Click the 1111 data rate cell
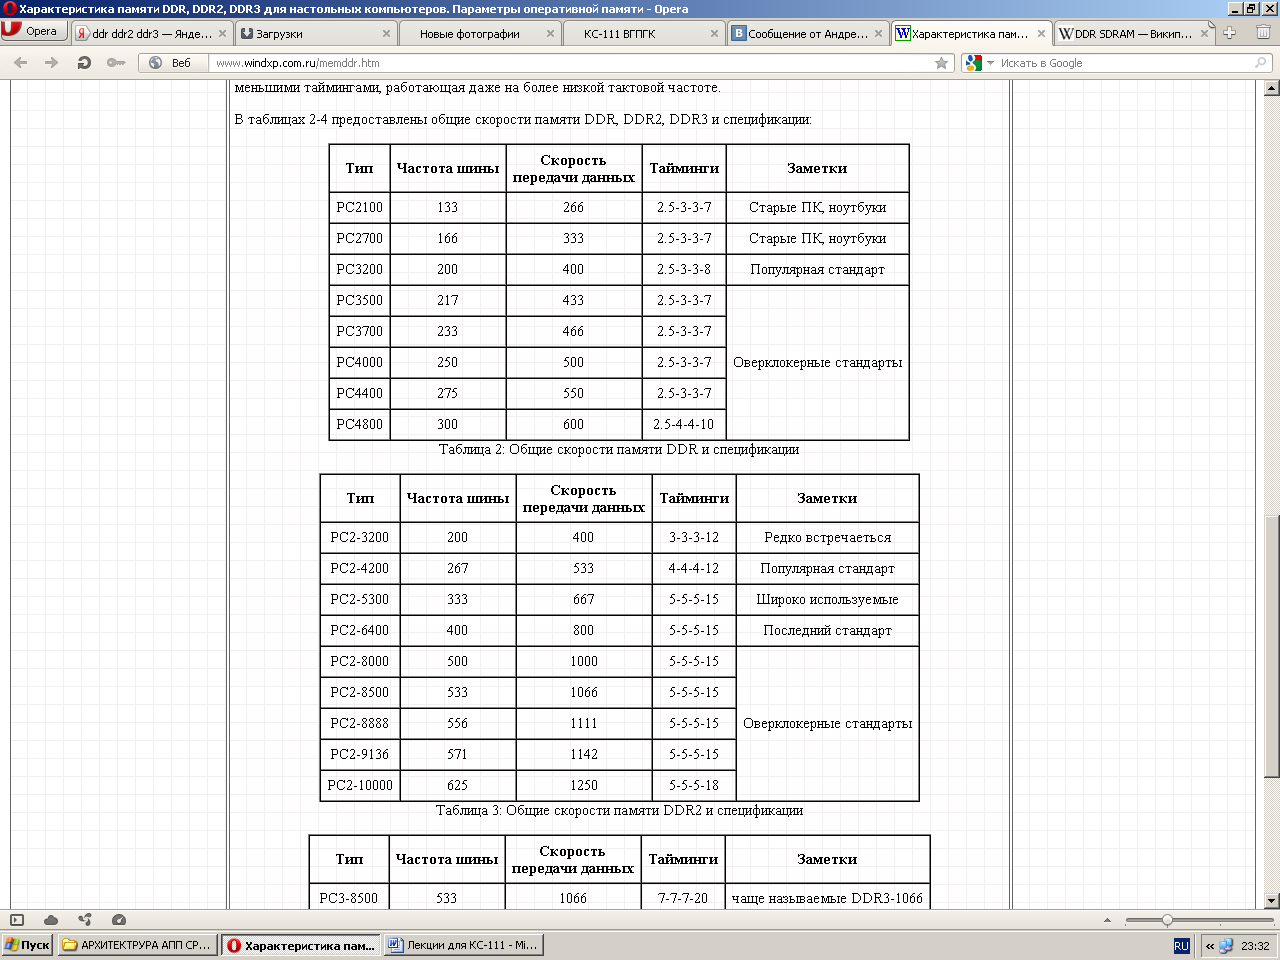Screen dimensions: 1280x960 pyautogui.click(x=584, y=723)
